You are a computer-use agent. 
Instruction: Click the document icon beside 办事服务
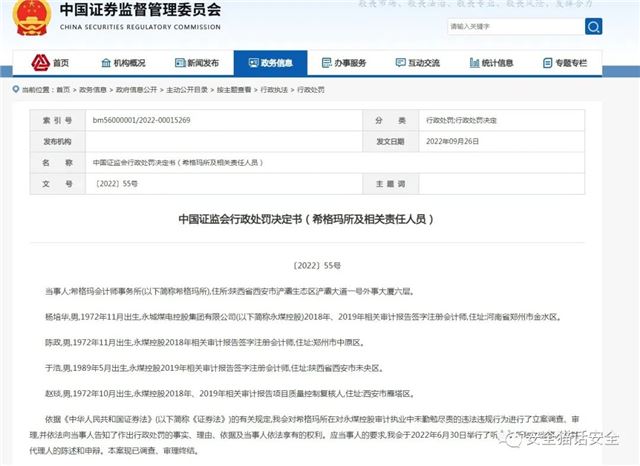[x=327, y=63]
